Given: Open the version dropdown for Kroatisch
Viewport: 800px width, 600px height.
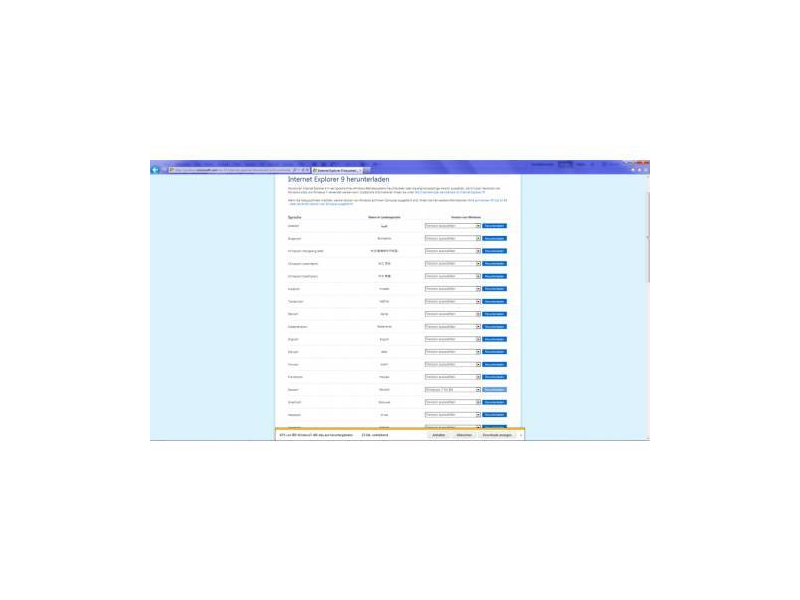Looking at the screenshot, I should [x=453, y=289].
